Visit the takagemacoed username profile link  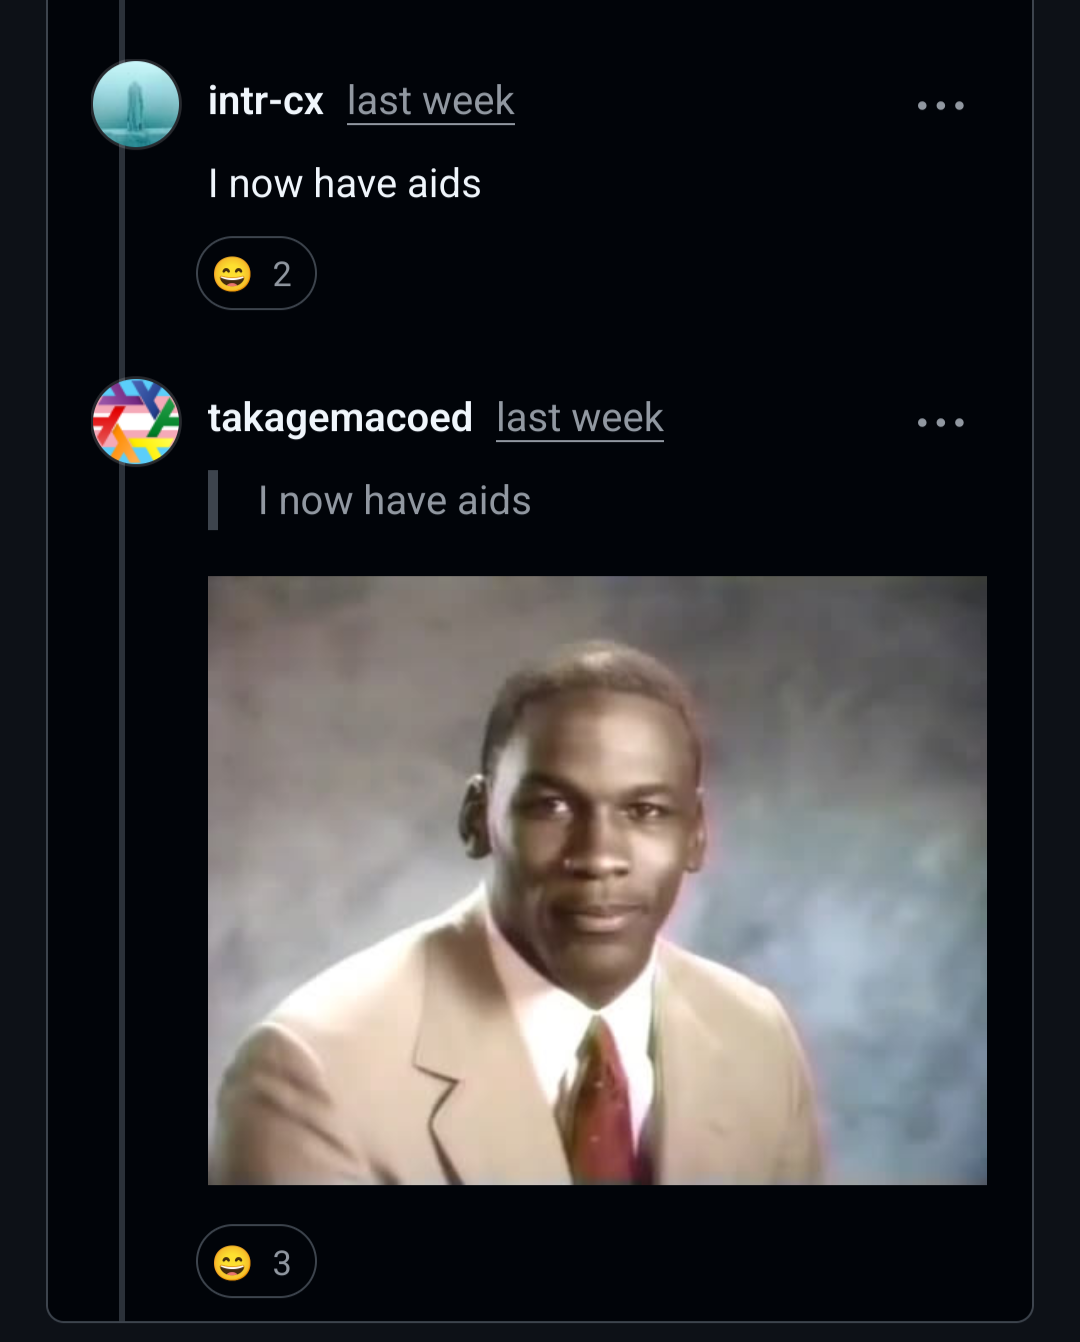coord(340,418)
